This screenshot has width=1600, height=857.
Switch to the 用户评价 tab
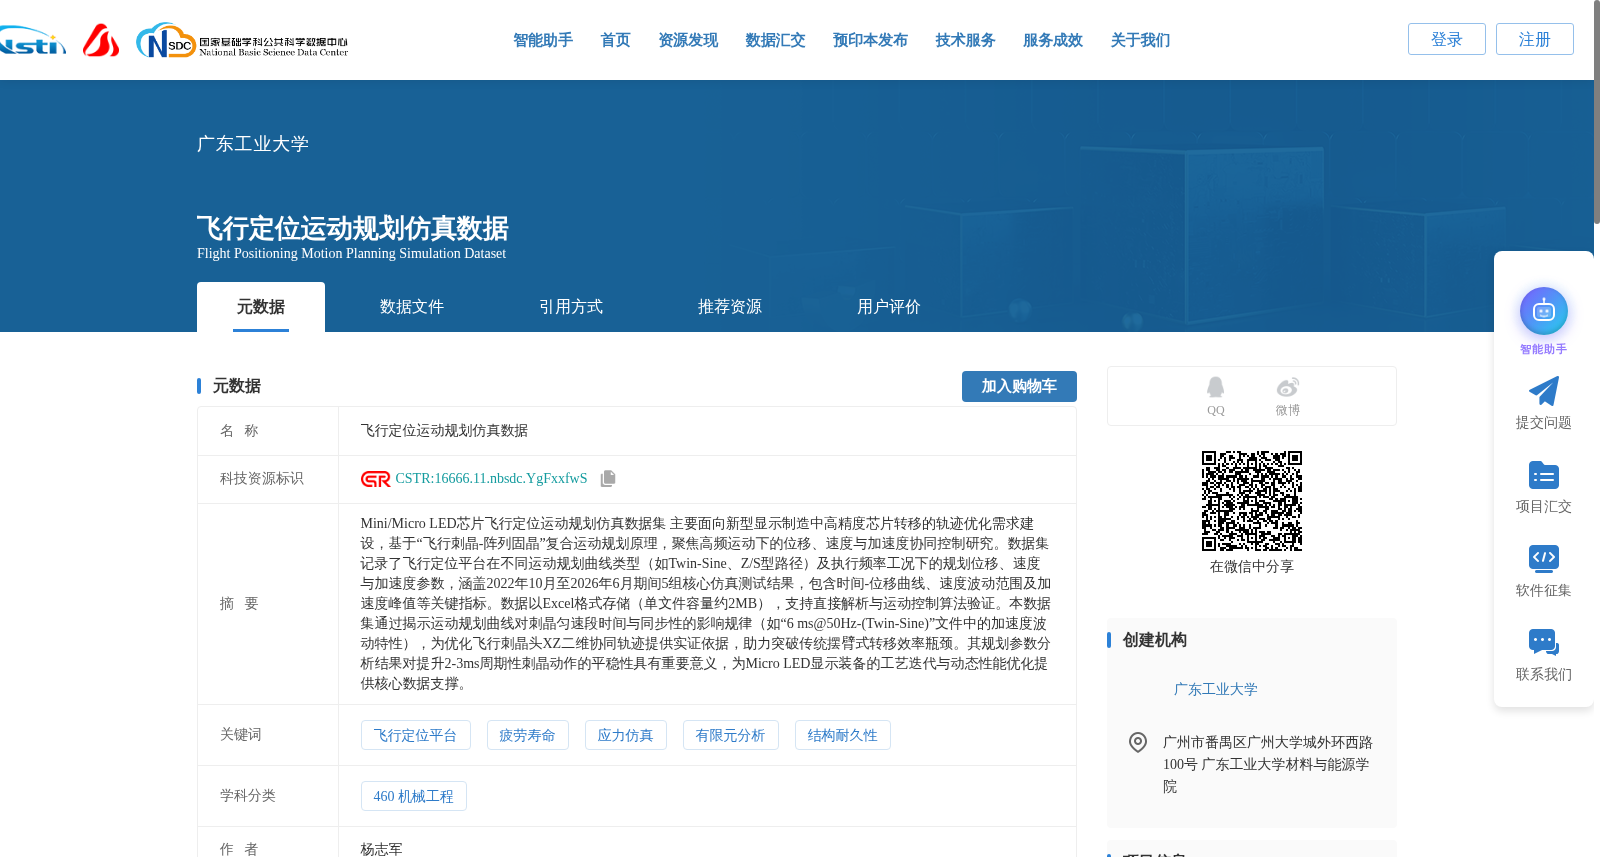(889, 307)
